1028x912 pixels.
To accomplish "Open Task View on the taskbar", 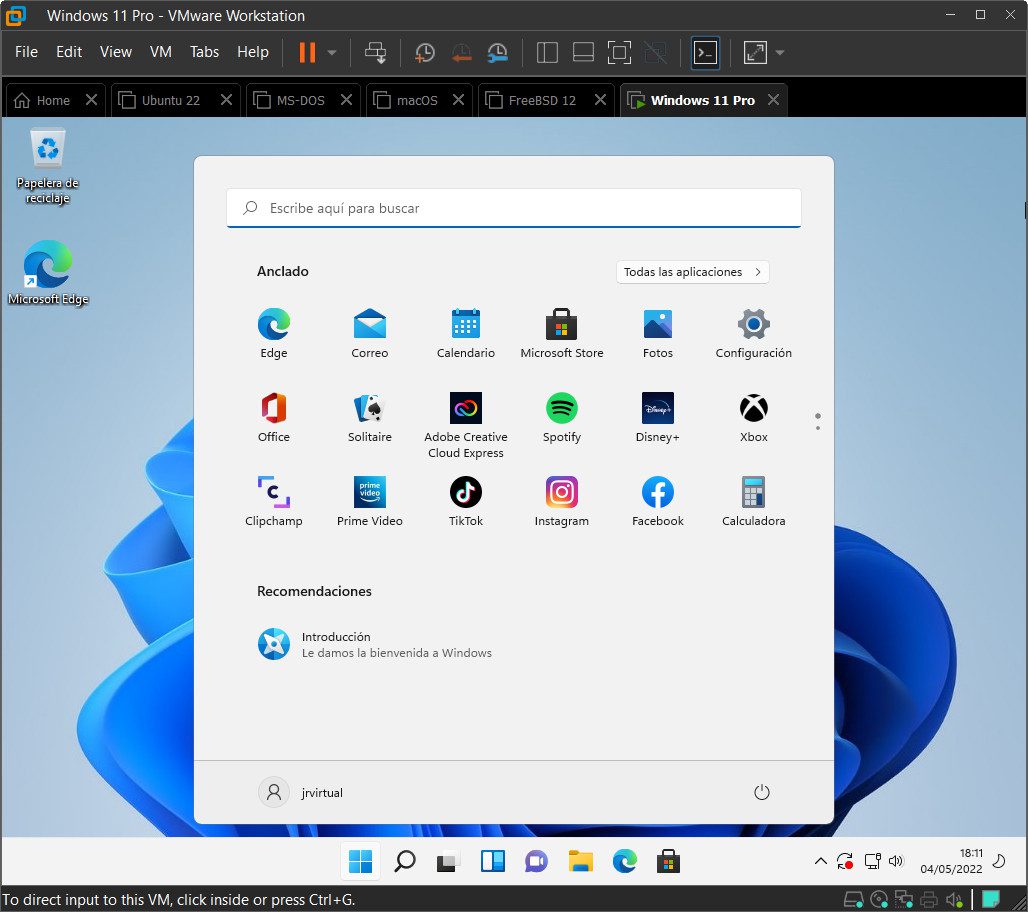I will pyautogui.click(x=448, y=861).
